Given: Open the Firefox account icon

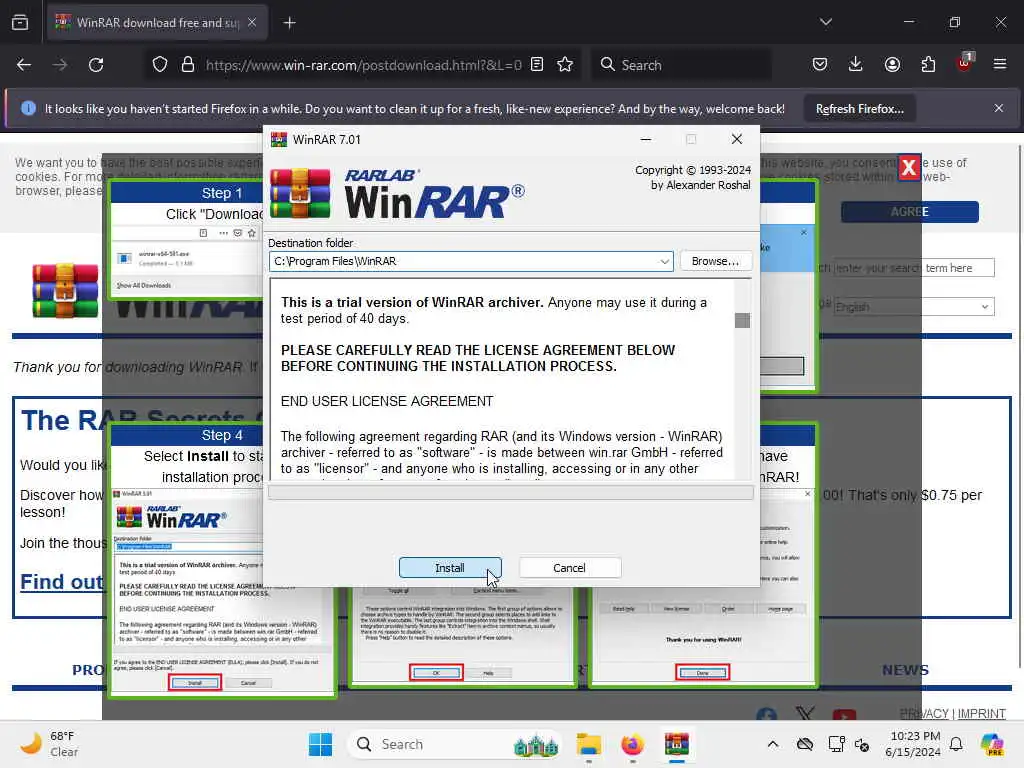Looking at the screenshot, I should tap(892, 65).
